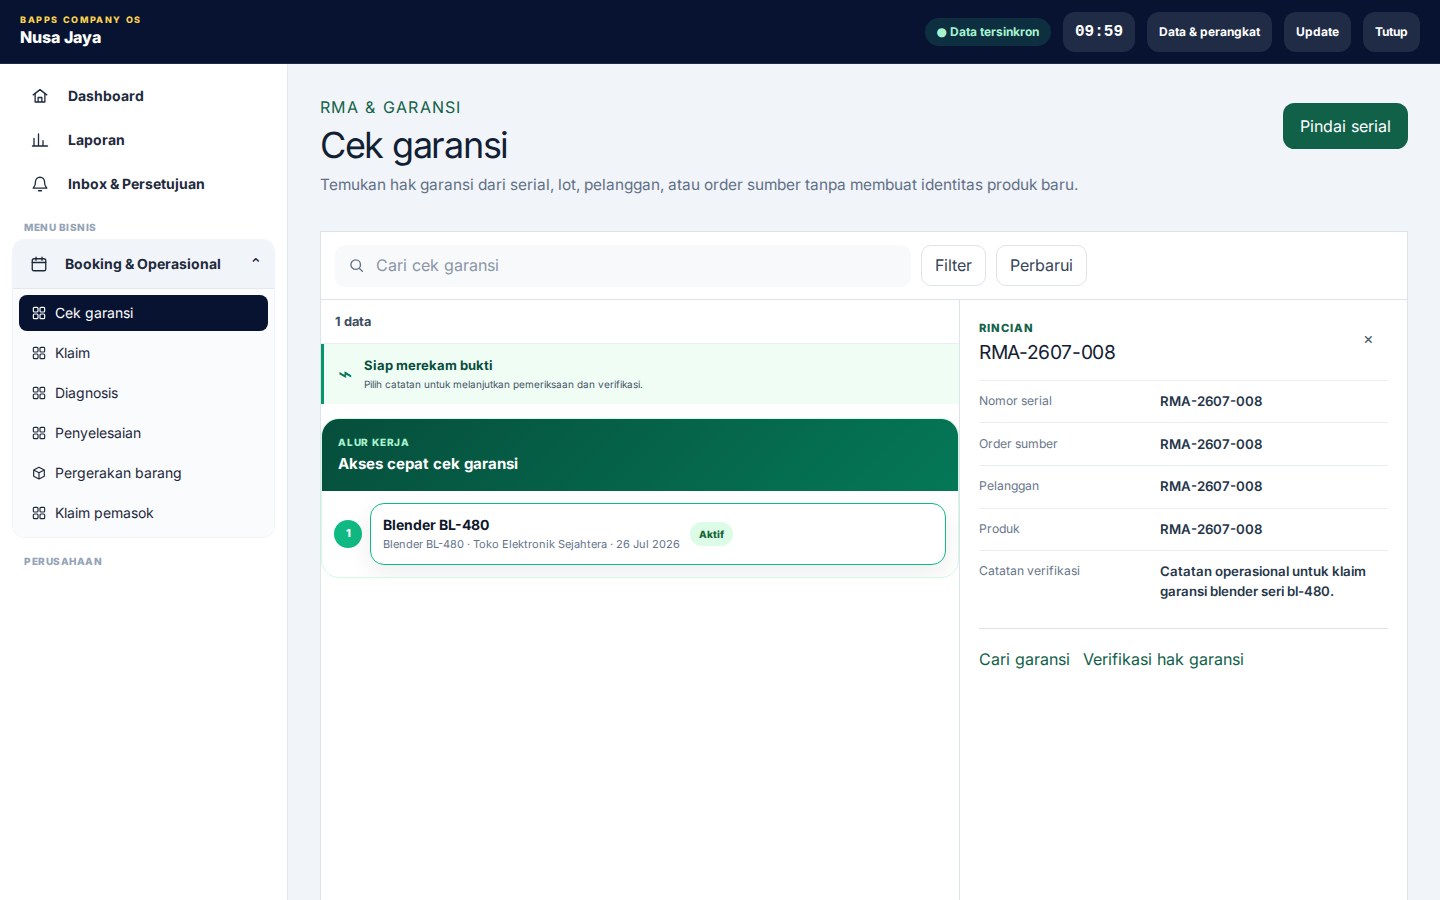Screen dimensions: 1440x900
Task: Click the Aktif status badge
Action: point(711,534)
